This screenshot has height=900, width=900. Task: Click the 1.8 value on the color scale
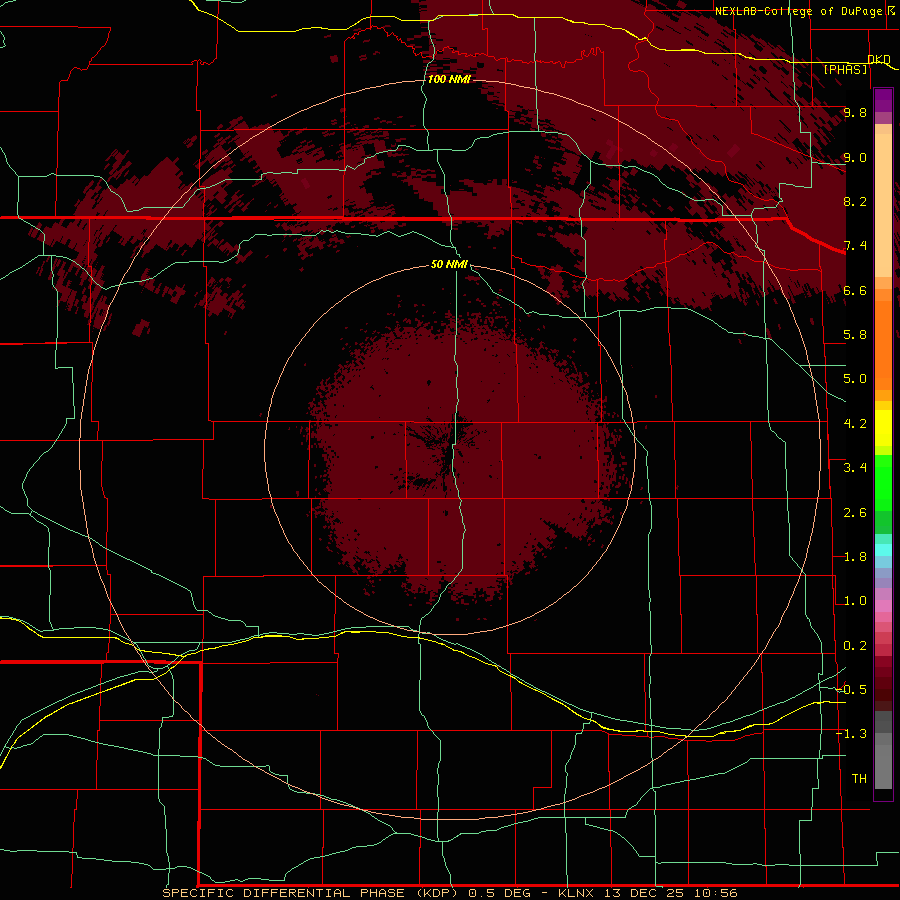click(x=855, y=557)
